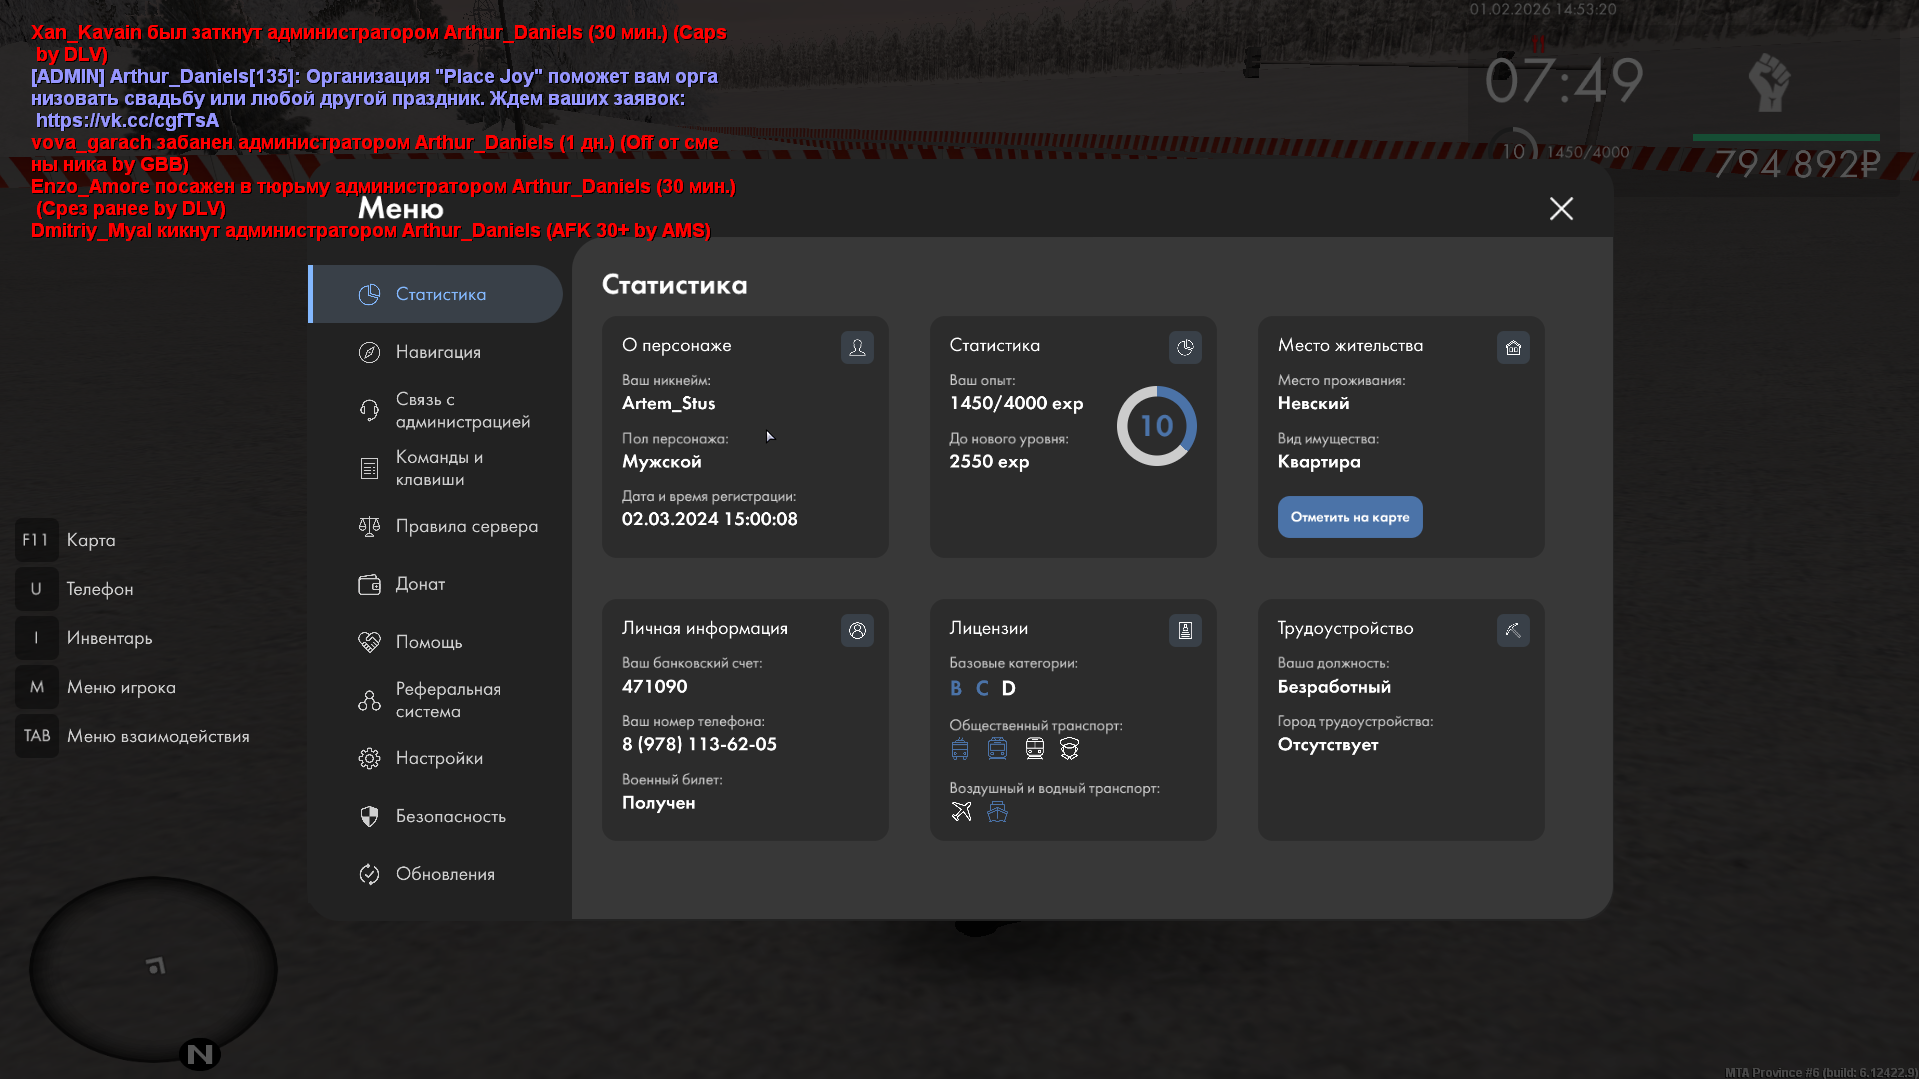Image resolution: width=1919 pixels, height=1079 pixels.
Task: Click the document icon on Лицензии card
Action: point(1185,630)
